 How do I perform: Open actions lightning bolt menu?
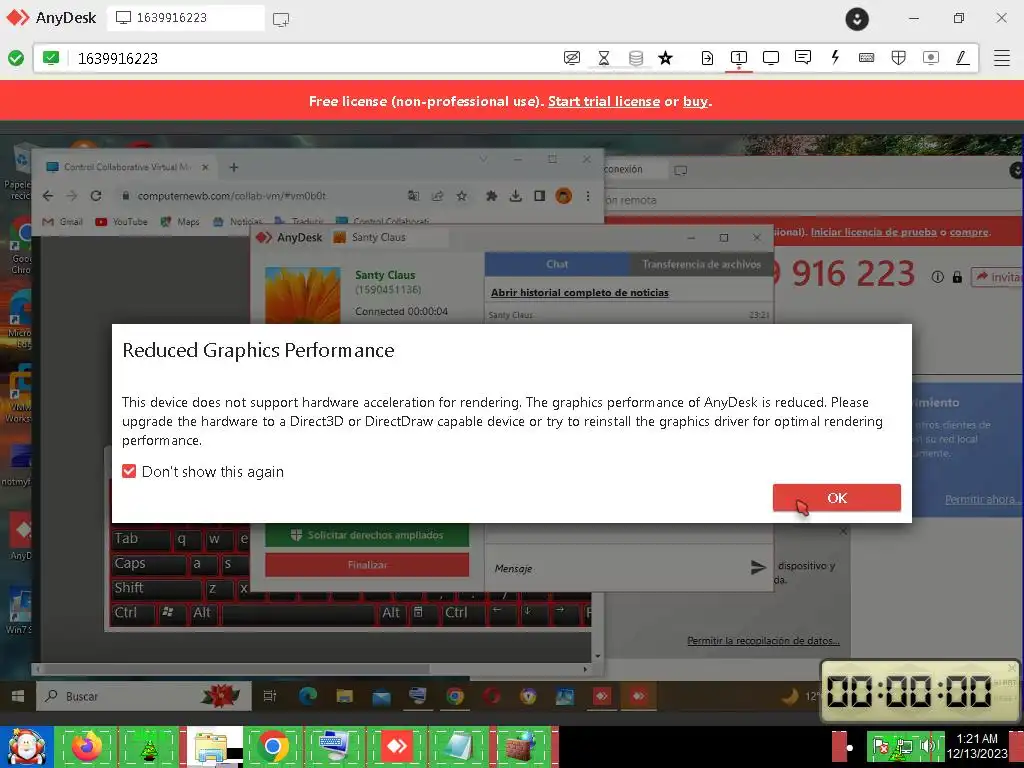(x=835, y=57)
